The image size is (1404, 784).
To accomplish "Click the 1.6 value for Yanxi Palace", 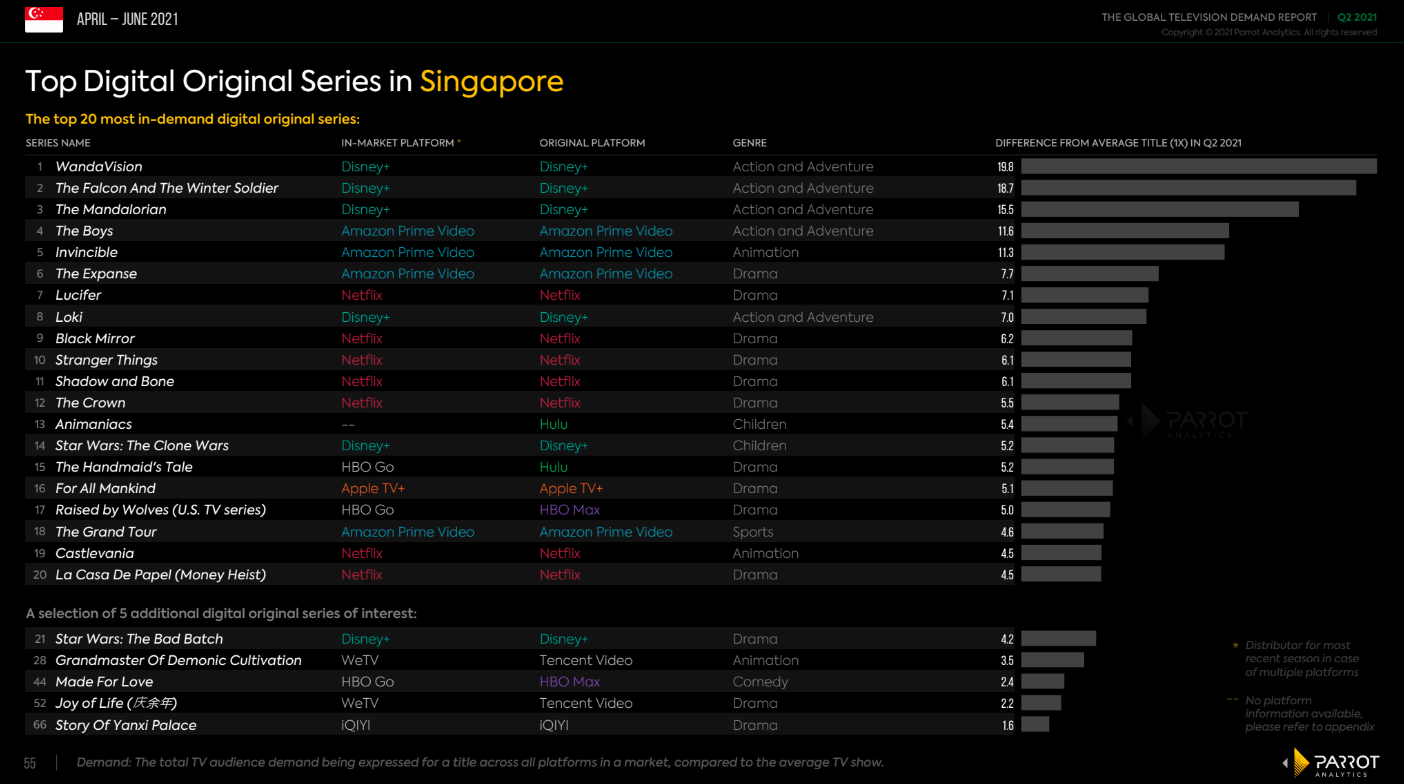I will pyautogui.click(x=1007, y=725).
